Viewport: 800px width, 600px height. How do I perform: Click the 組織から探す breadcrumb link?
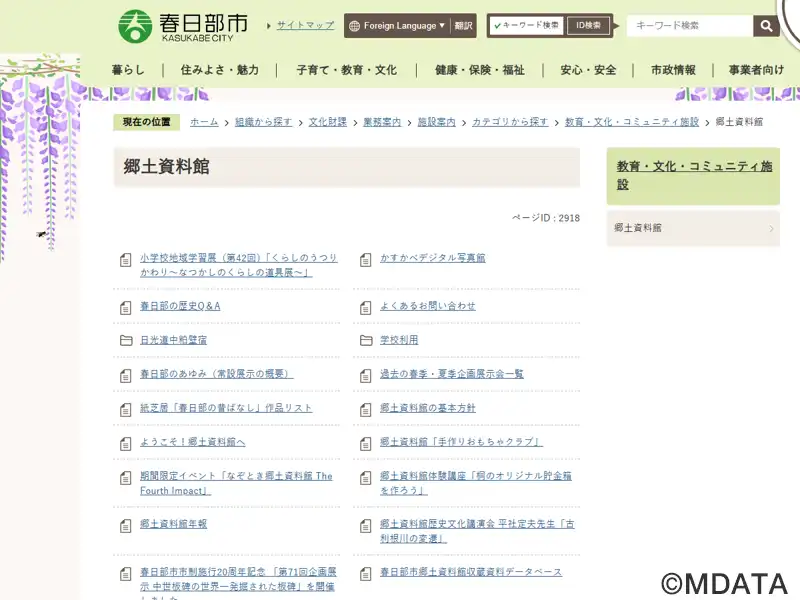263,122
